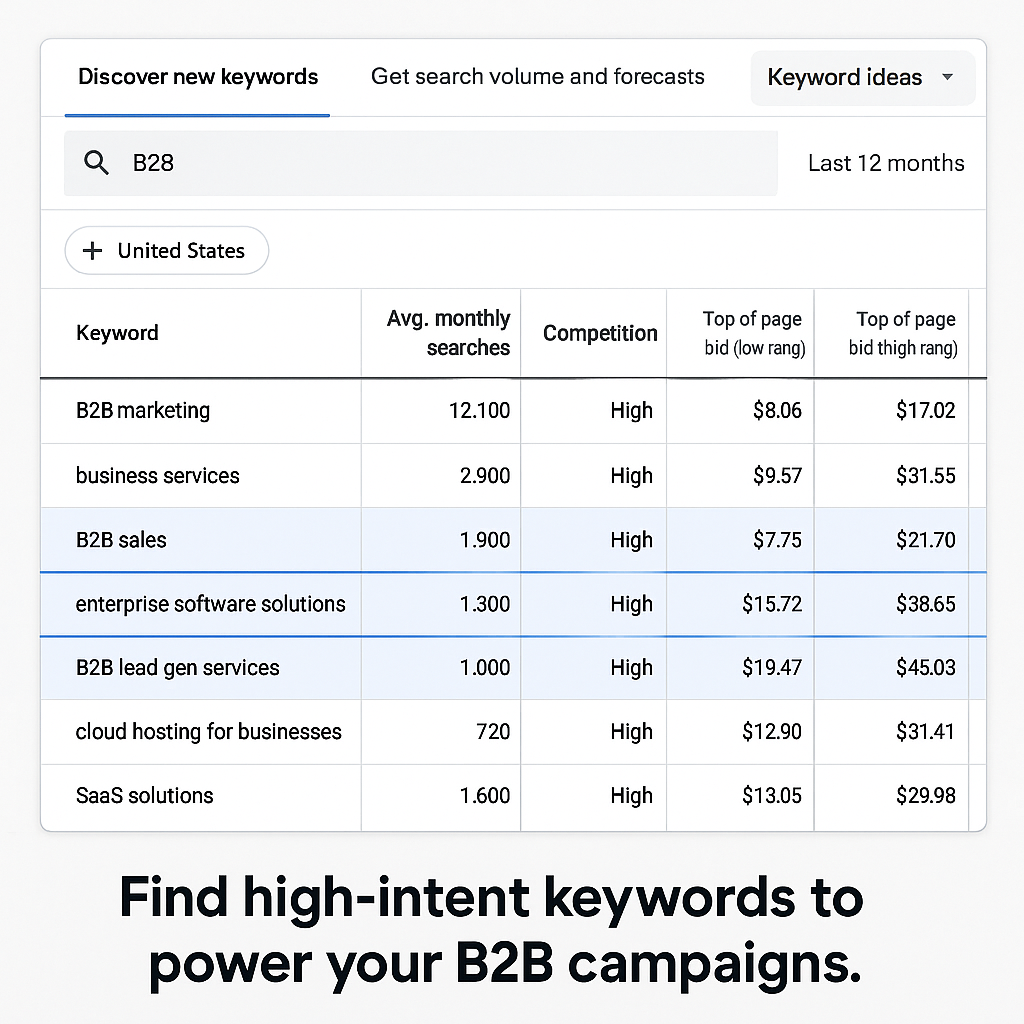Click the 2.900 searches value
This screenshot has height=1024, width=1024.
(485, 476)
